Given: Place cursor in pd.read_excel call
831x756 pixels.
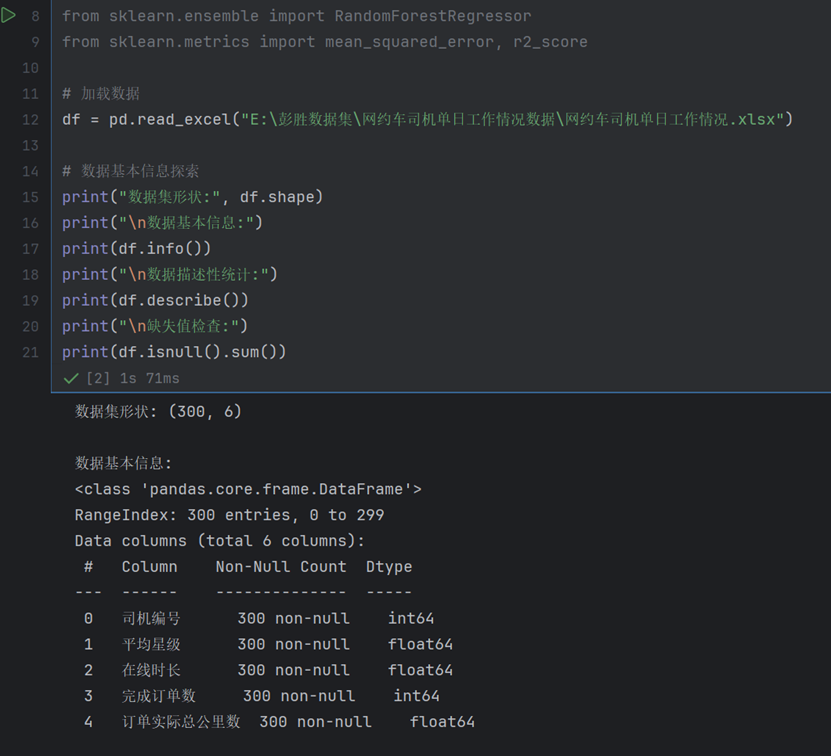Looking at the screenshot, I should tap(170, 120).
